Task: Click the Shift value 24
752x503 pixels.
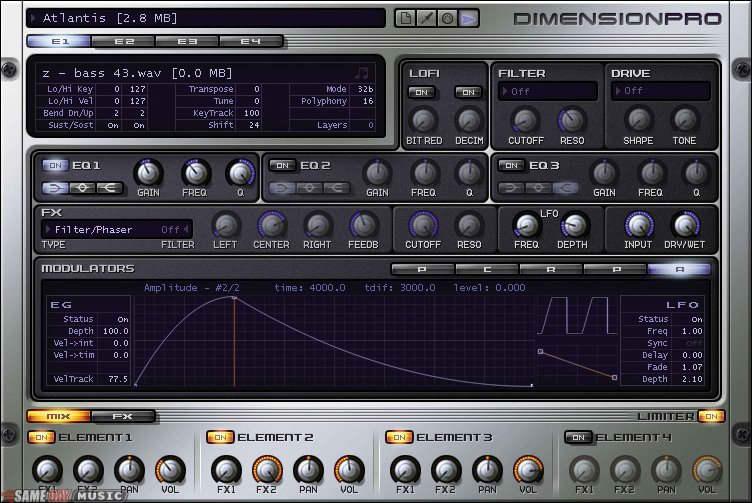Action: 254,125
